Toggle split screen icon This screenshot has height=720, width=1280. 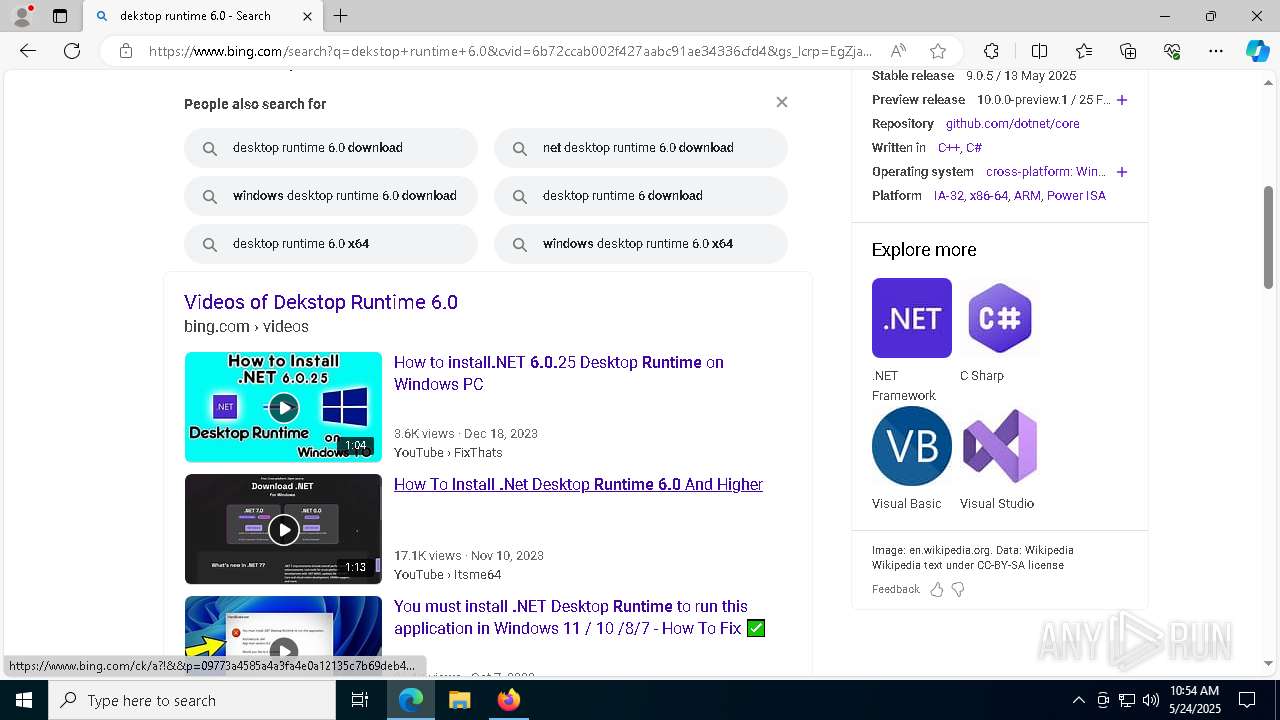click(1039, 51)
